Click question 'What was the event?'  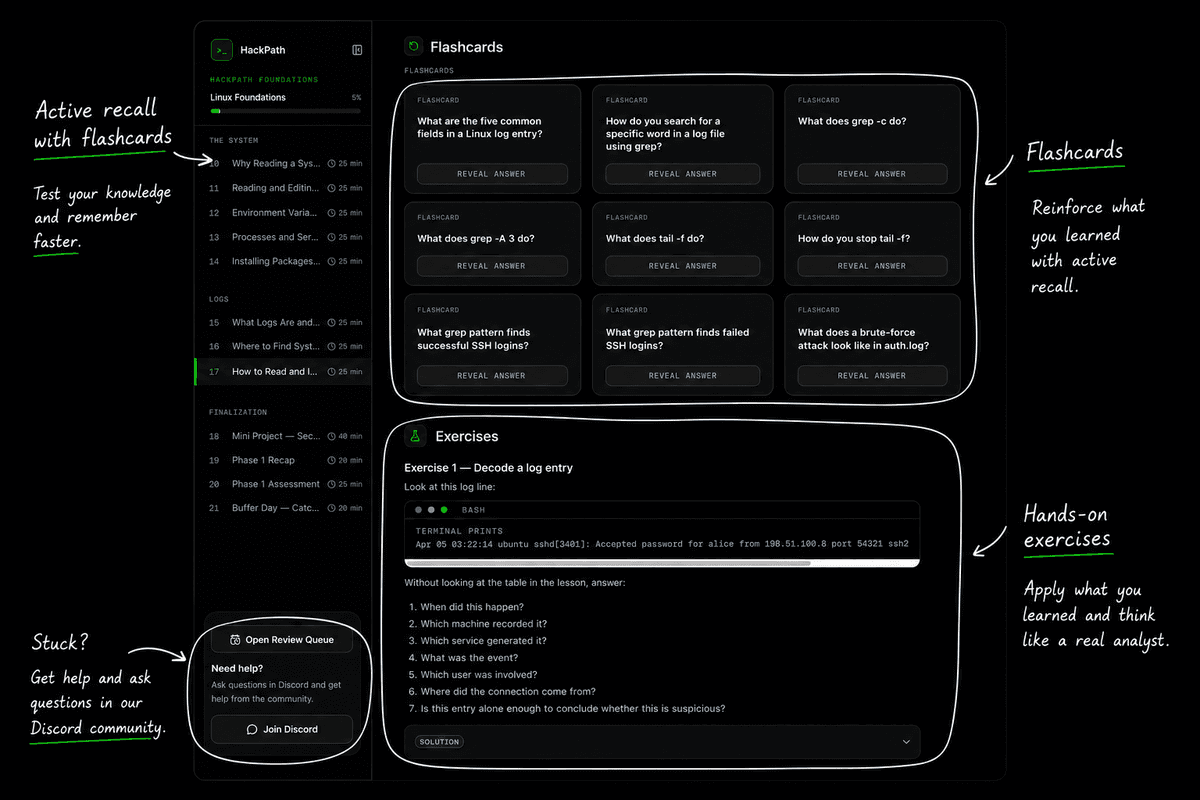pos(469,658)
